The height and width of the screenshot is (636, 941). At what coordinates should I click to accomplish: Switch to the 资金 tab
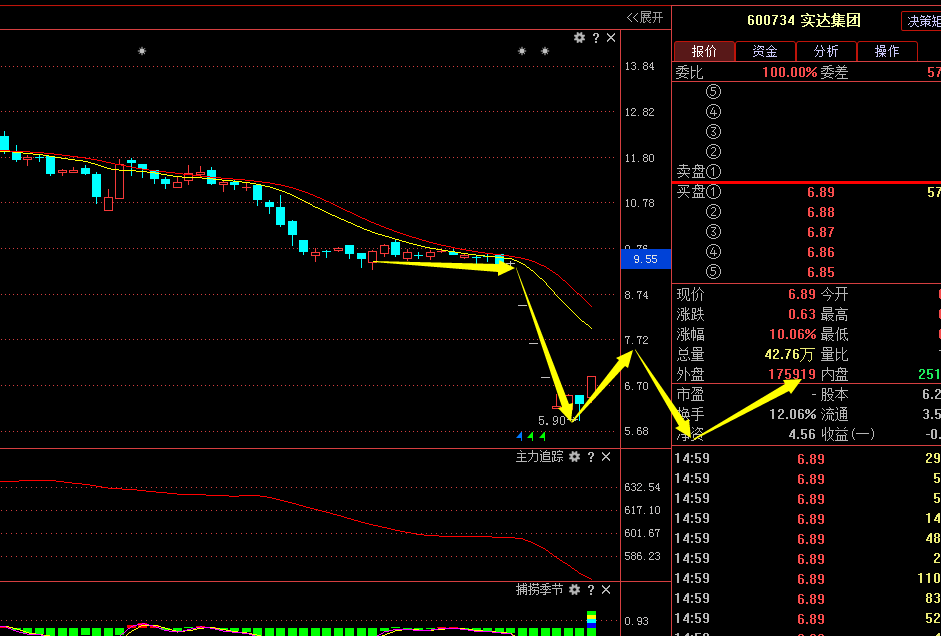(x=765, y=51)
